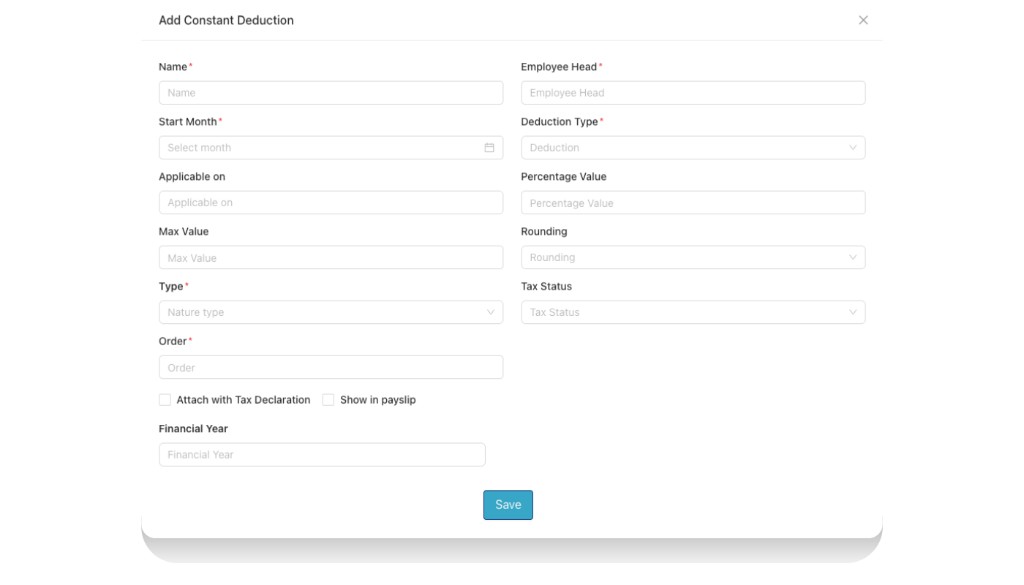Open the Tax Status selection dropdown
This screenshot has width=1024, height=585.
(690, 312)
